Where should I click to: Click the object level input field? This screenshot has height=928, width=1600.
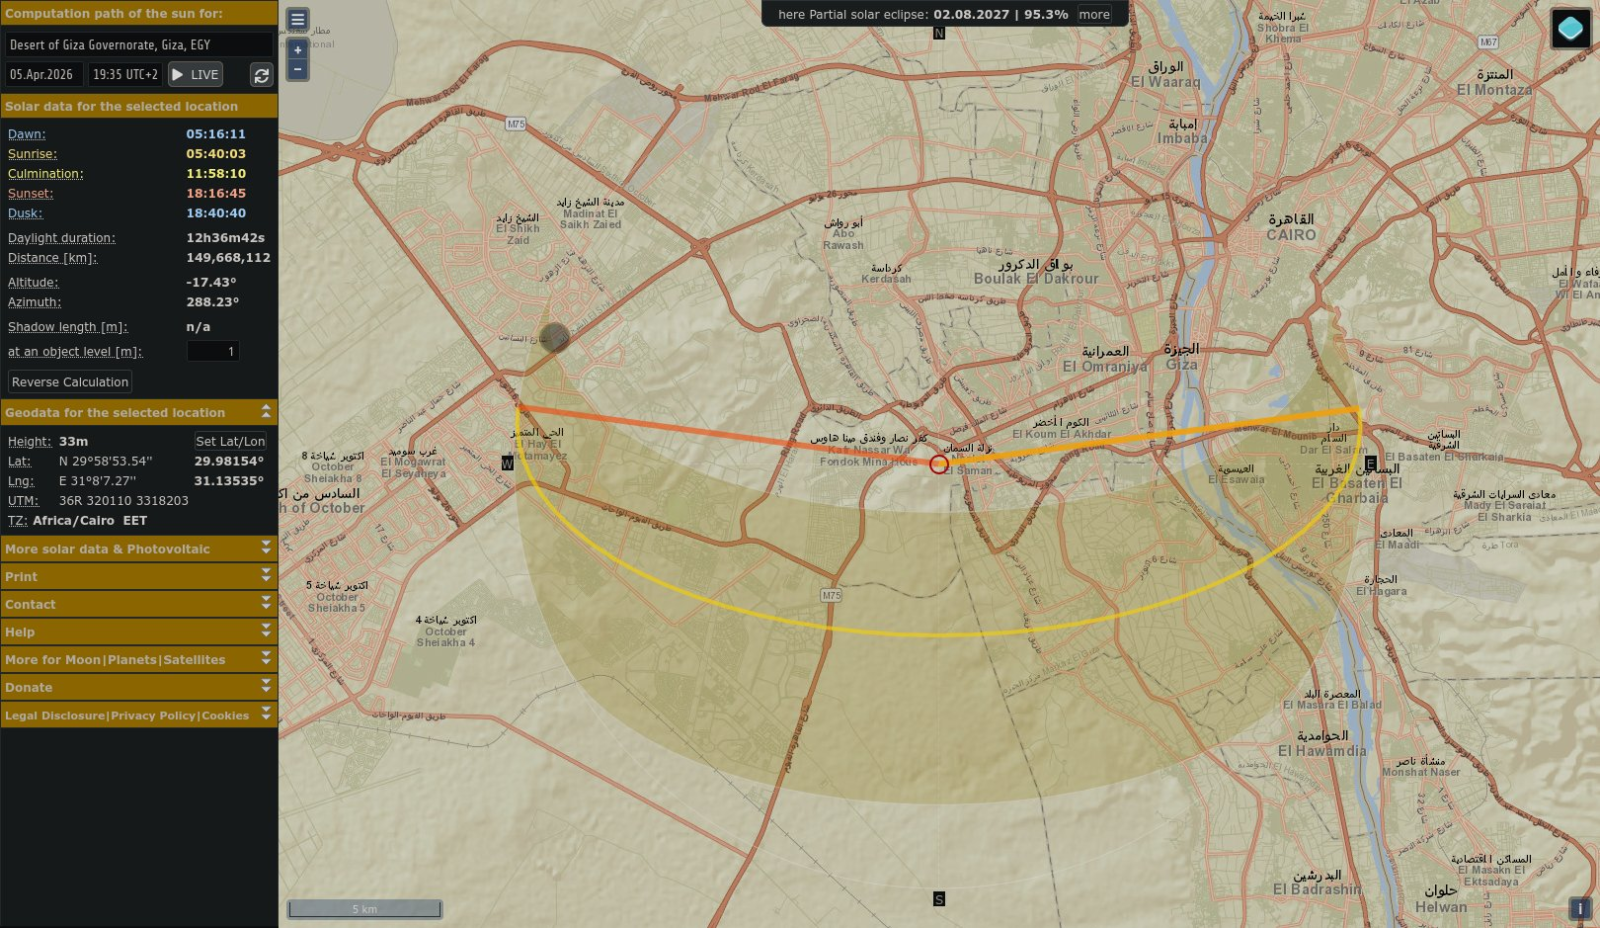point(213,351)
